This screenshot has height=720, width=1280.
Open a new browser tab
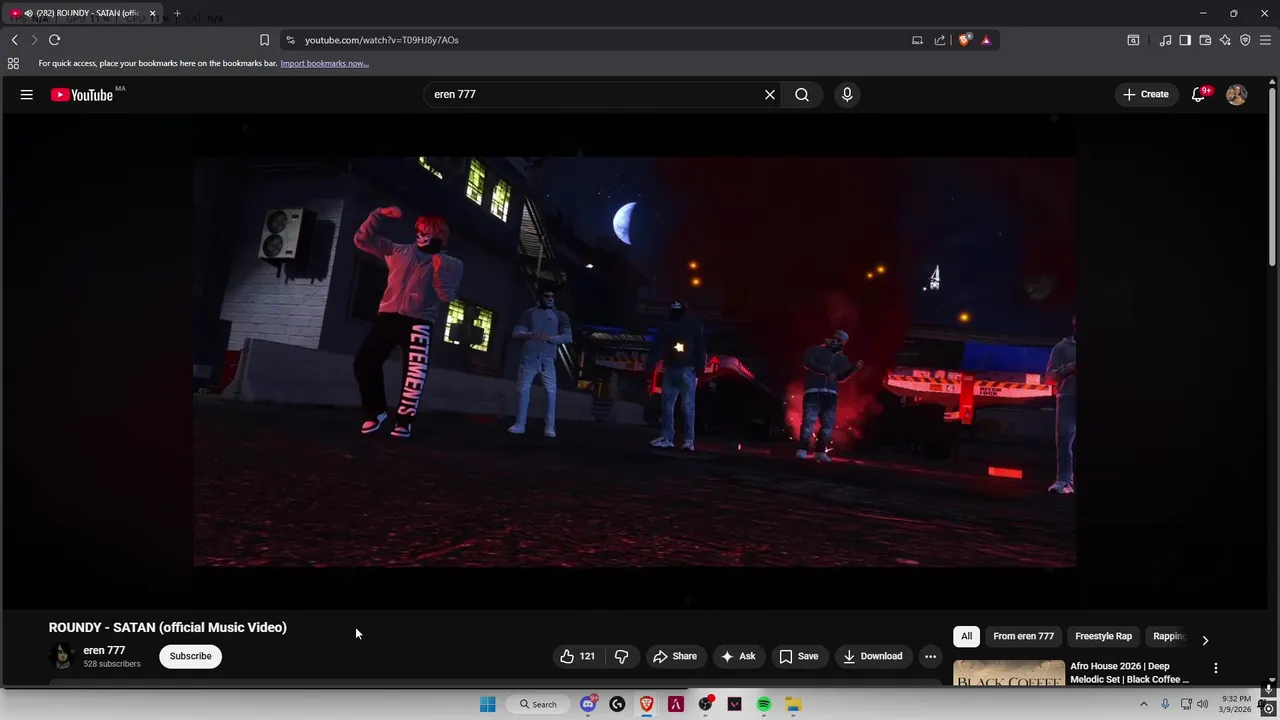click(x=177, y=13)
